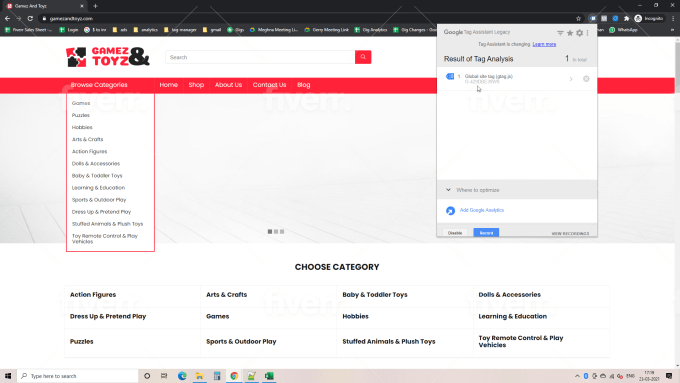Select the second slider dot
The height and width of the screenshot is (383, 680).
tap(276, 232)
